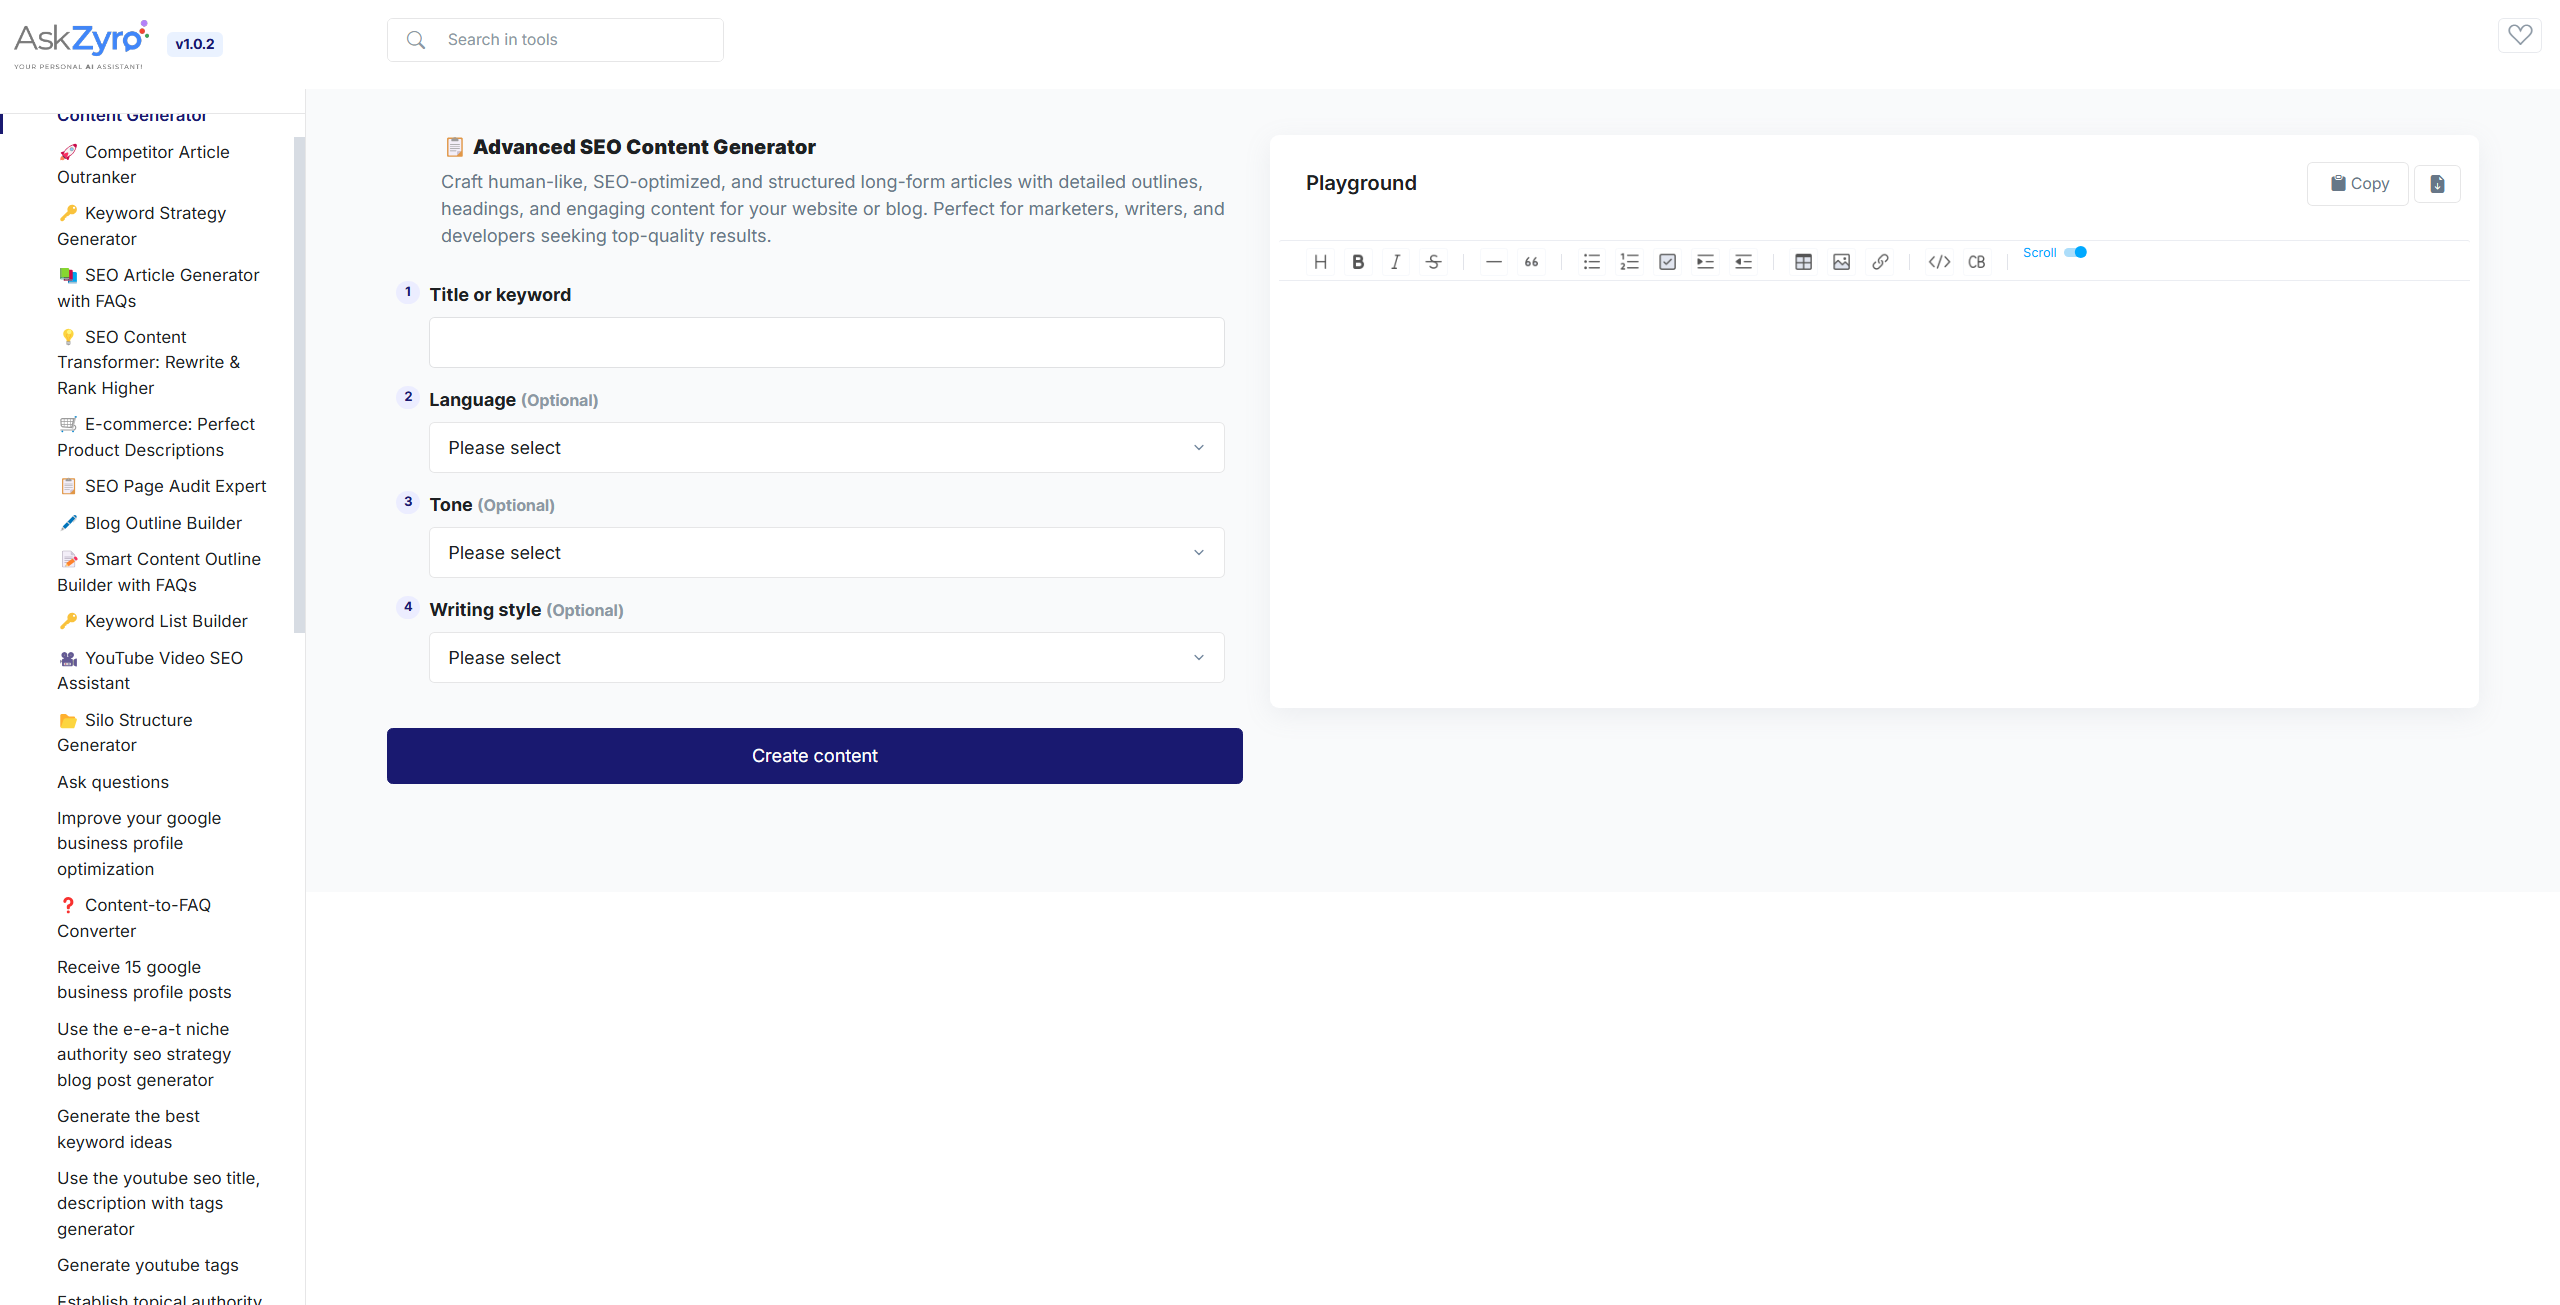Click the CB code block button
This screenshot has height=1305, width=2560.
tap(1977, 262)
